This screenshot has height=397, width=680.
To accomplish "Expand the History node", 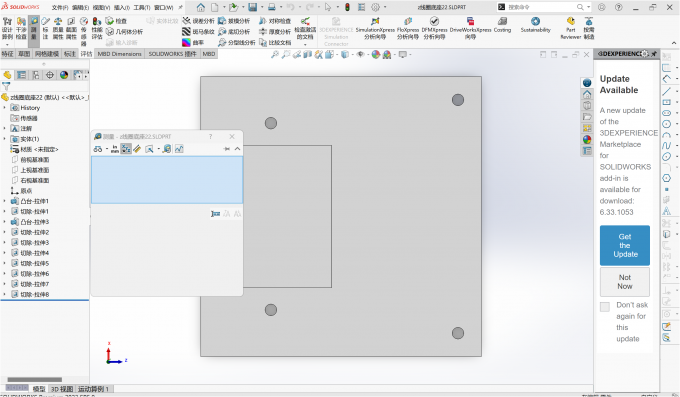I will tap(5, 108).
